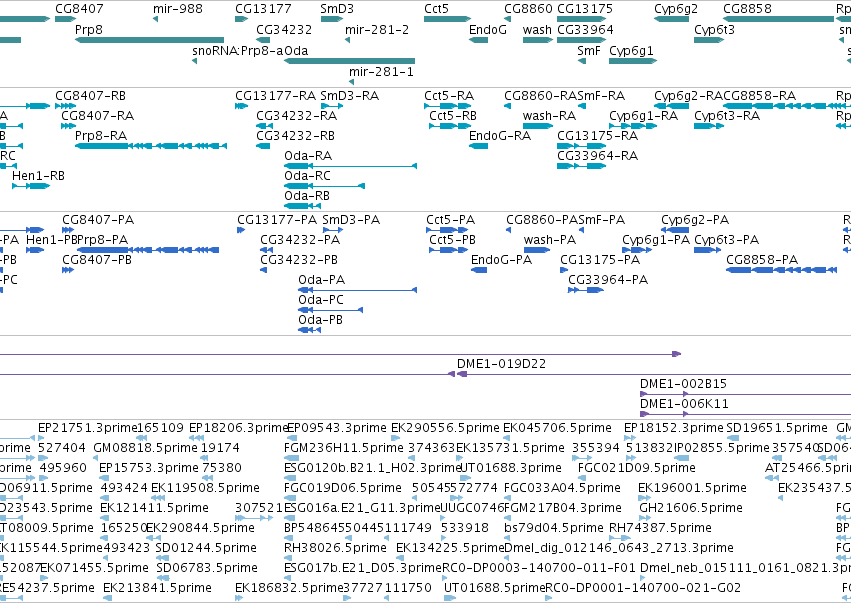Viewport: 851px width, 603px height.
Task: Select the Hen1-RB transcript label
Action: click(x=39, y=175)
